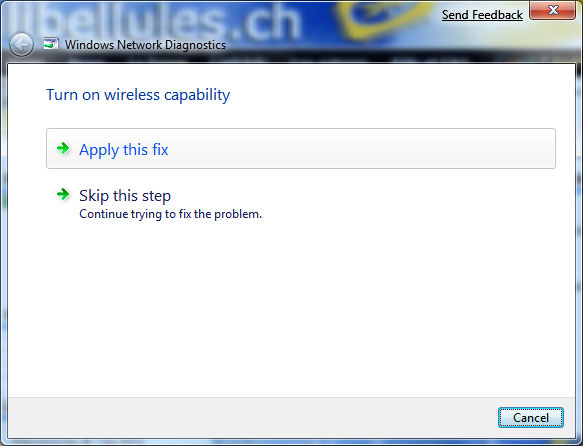
Task: Close the diagnostics window with the X
Action: coord(553,10)
